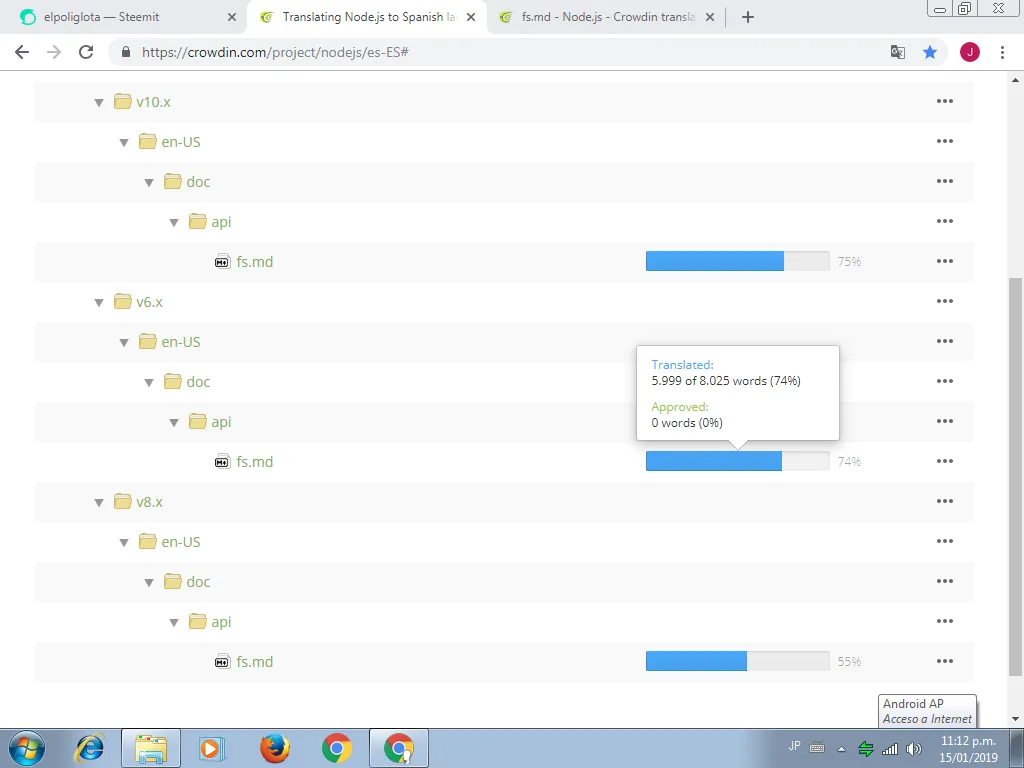Open options menu for v6.x folder row
This screenshot has width=1024, height=768.
click(944, 301)
